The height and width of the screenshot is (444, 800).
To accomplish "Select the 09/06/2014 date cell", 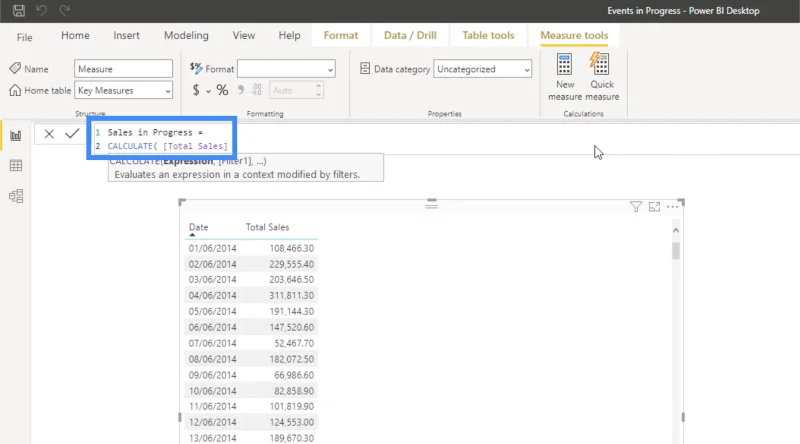I will (212, 375).
